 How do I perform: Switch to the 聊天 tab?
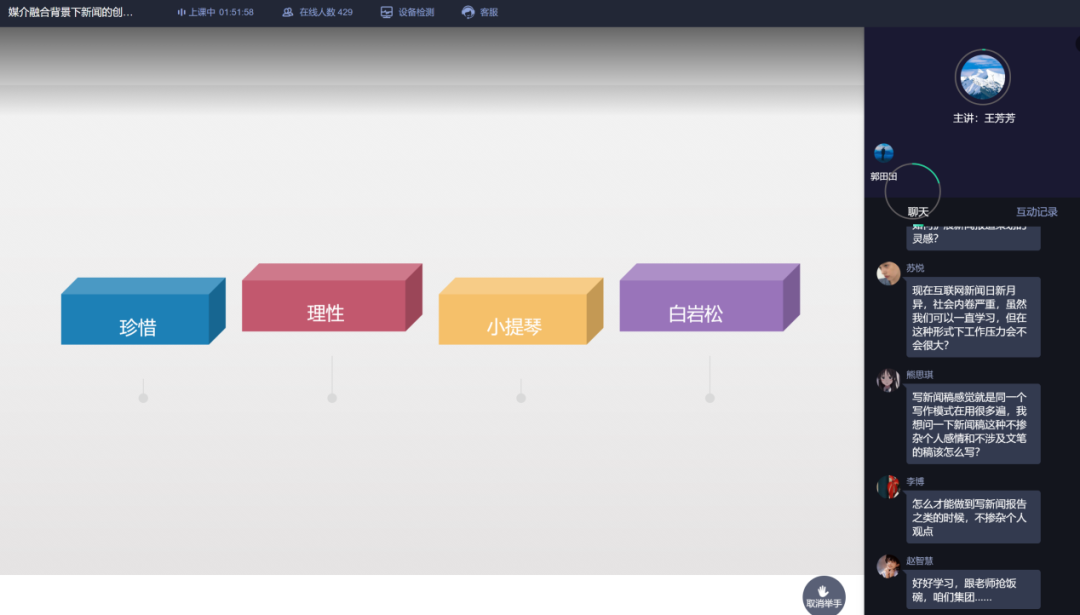pos(918,212)
